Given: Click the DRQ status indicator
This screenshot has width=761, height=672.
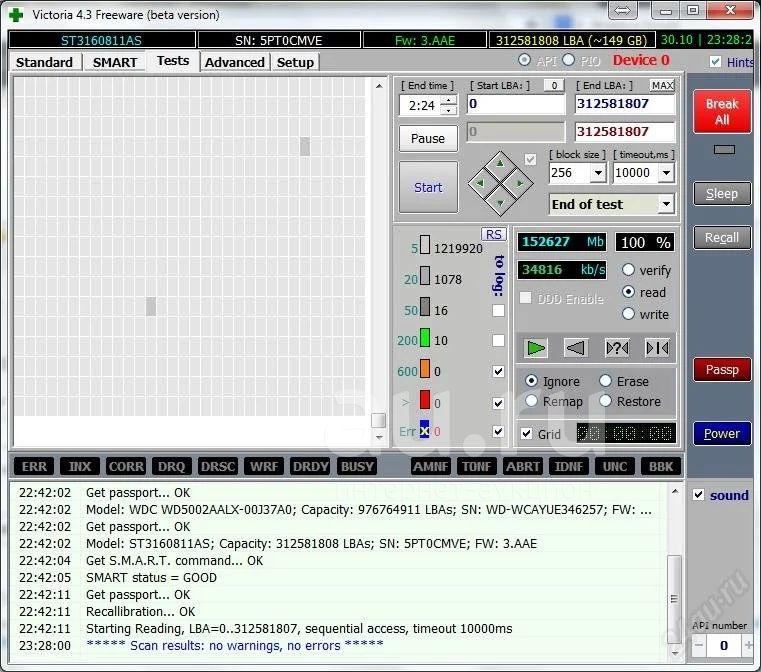Looking at the screenshot, I should coord(171,466).
